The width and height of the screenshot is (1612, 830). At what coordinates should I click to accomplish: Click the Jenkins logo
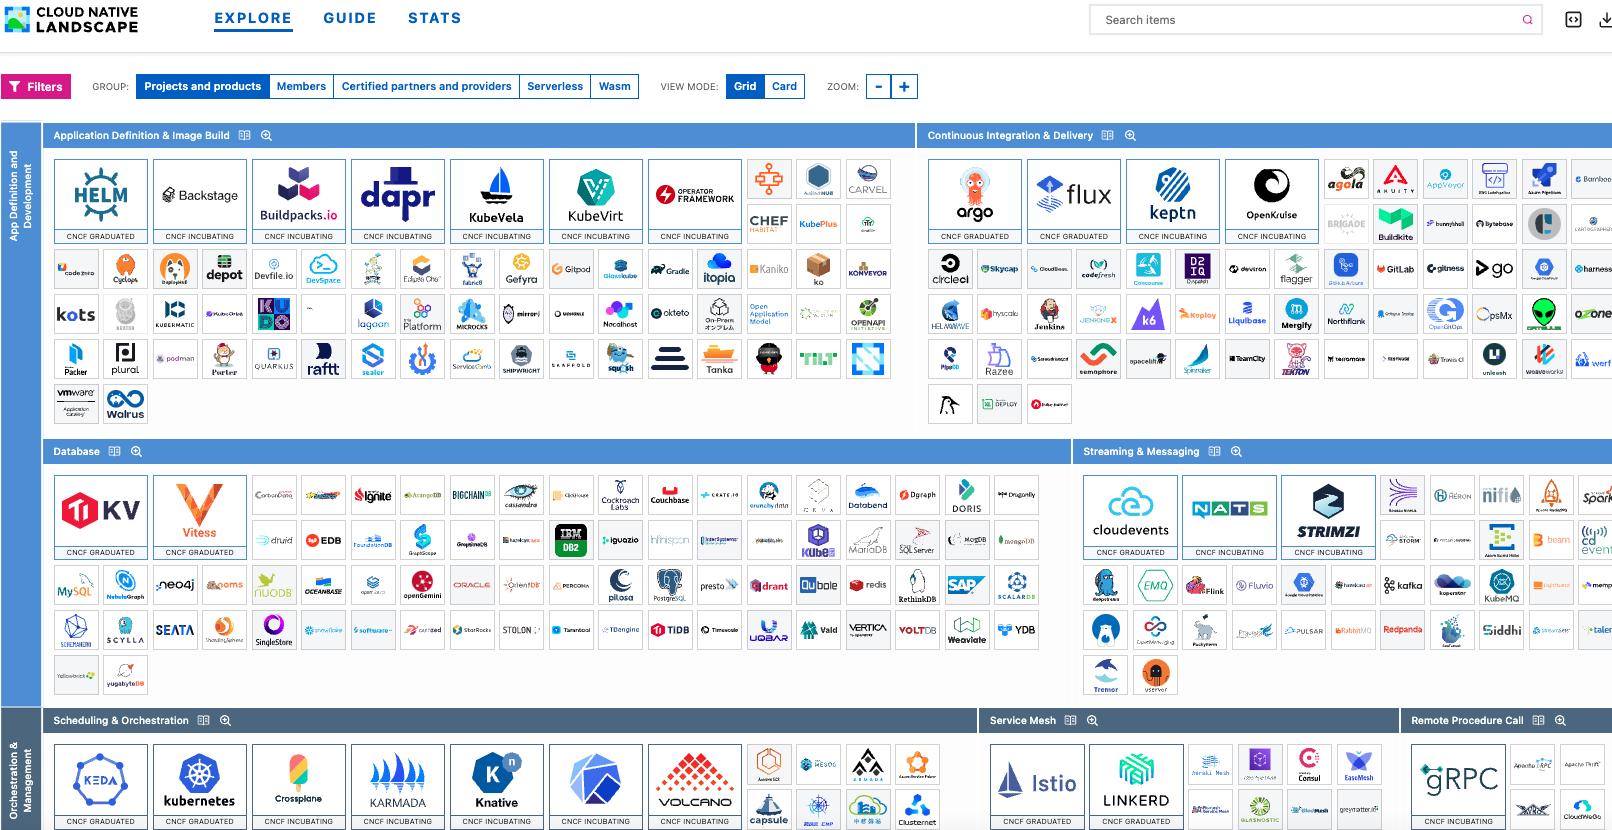point(1049,314)
